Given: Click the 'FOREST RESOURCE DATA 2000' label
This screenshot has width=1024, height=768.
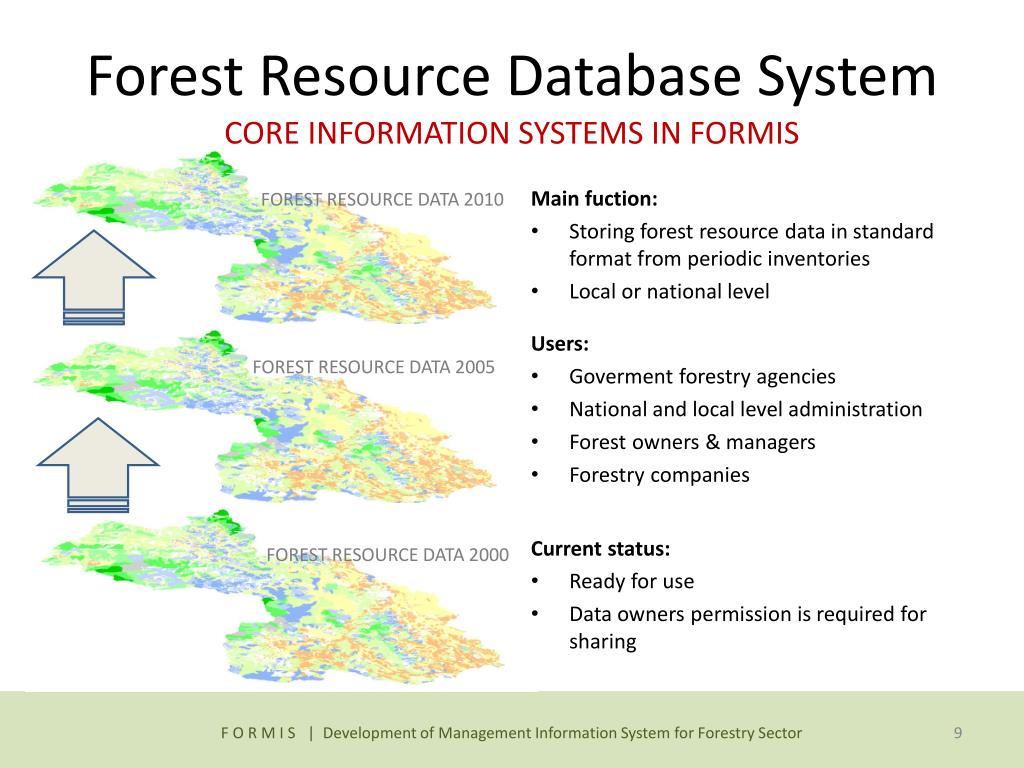Looking at the screenshot, I should pos(387,555).
